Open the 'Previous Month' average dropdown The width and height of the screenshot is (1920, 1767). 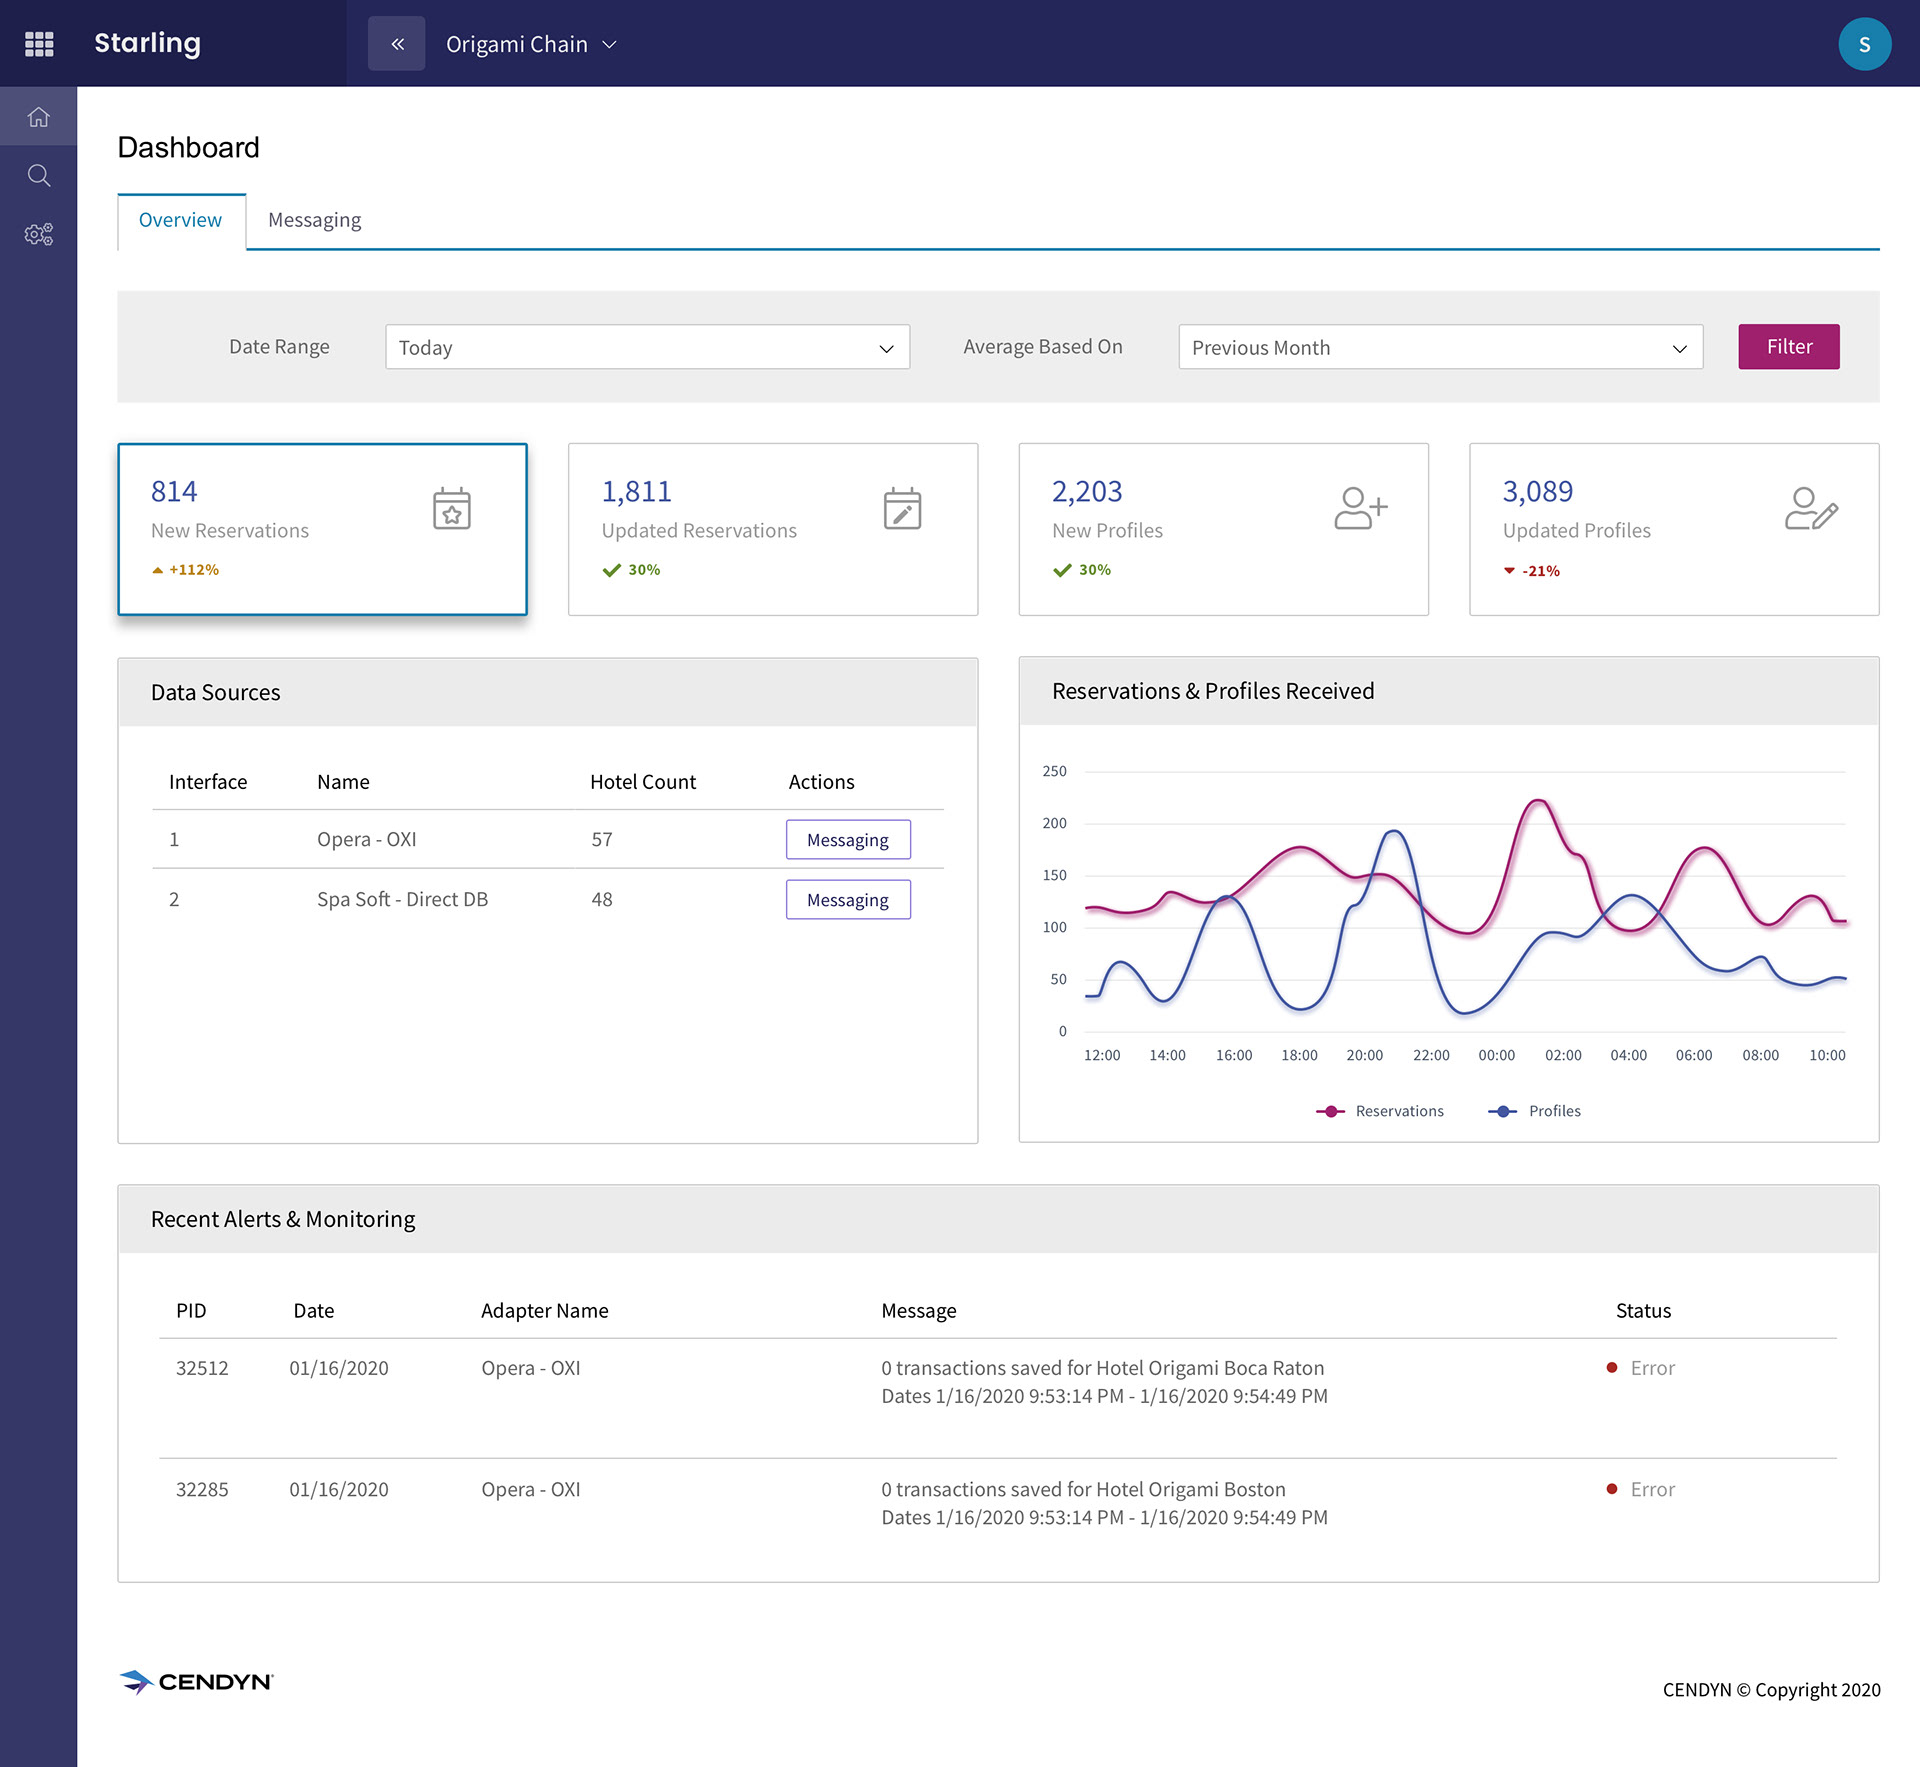(1440, 347)
